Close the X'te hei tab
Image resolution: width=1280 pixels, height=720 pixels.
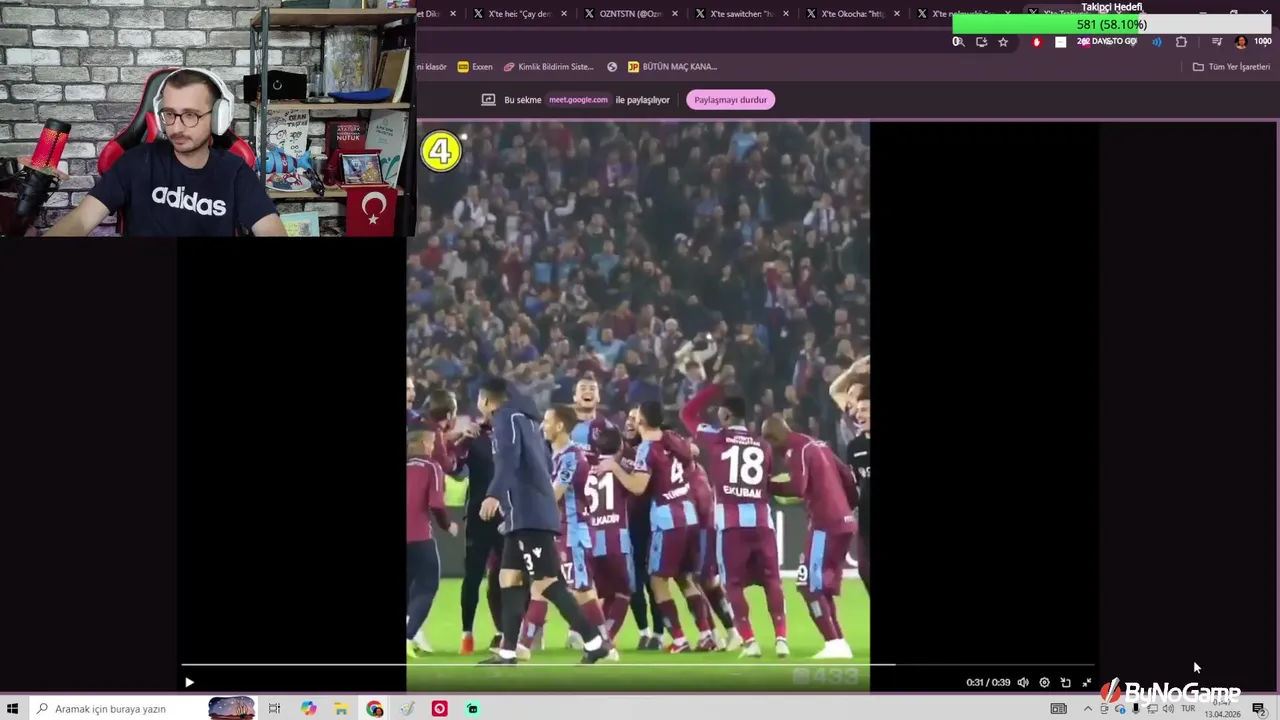click(x=564, y=14)
